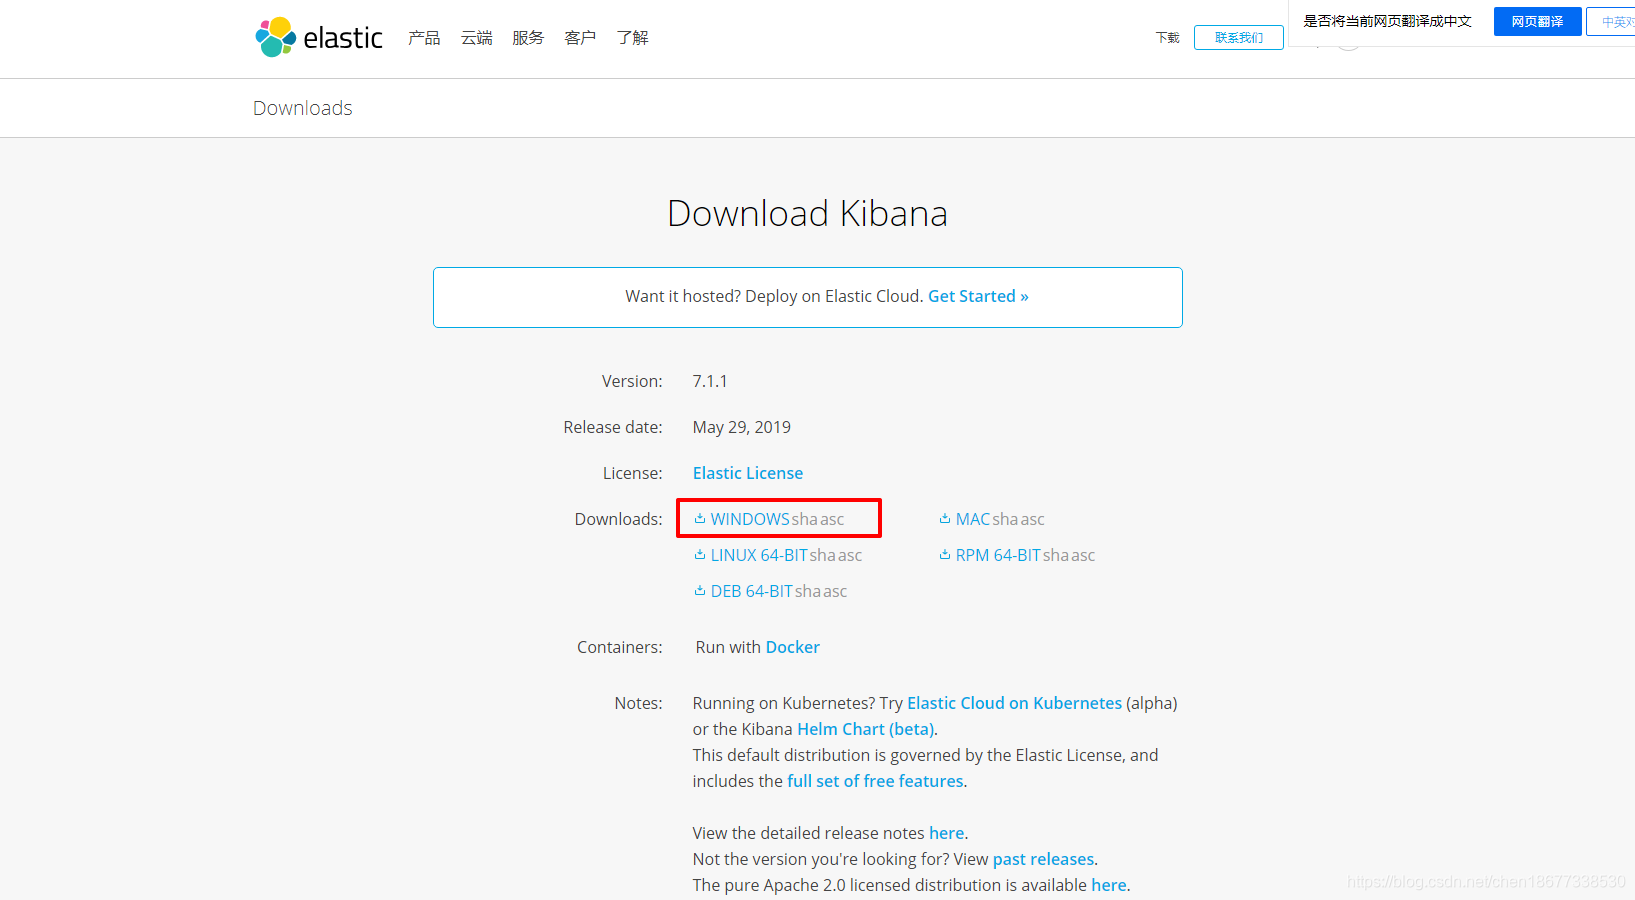
Task: Open the Docker link under Containers
Action: click(792, 647)
